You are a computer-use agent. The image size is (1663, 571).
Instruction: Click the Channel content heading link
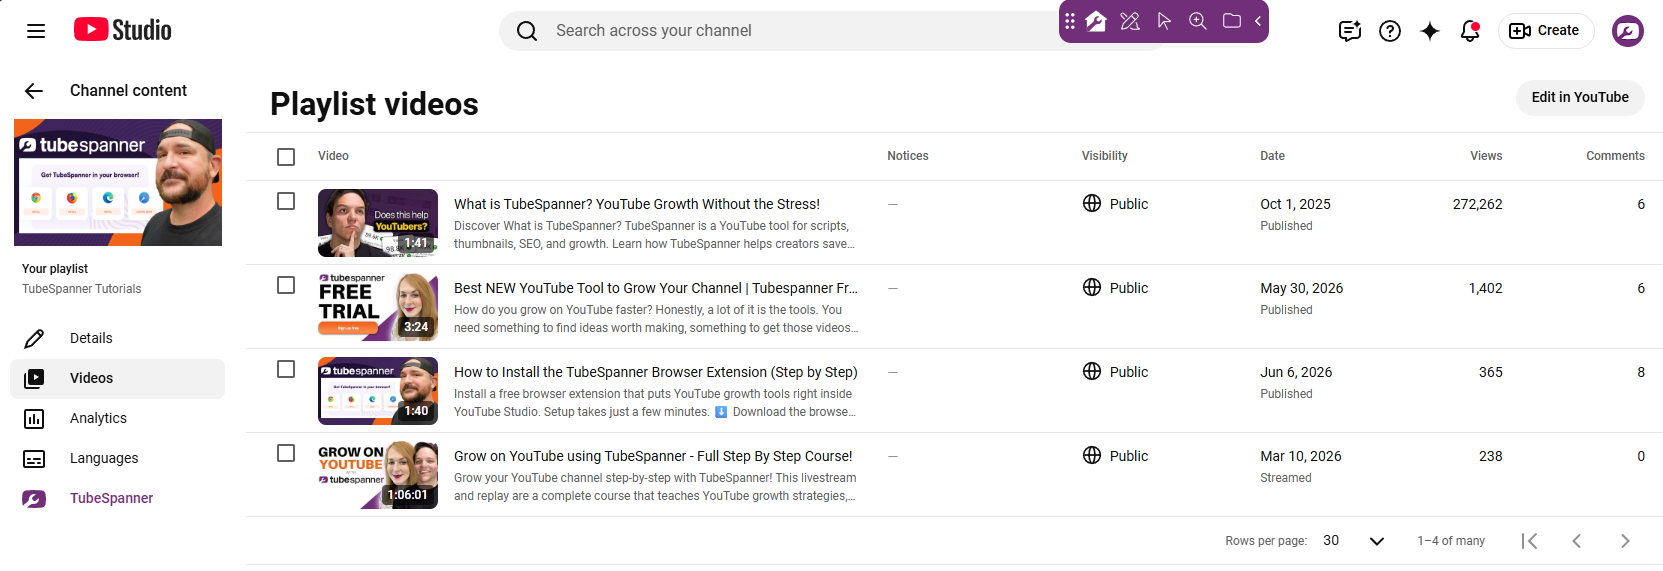[x=128, y=91]
